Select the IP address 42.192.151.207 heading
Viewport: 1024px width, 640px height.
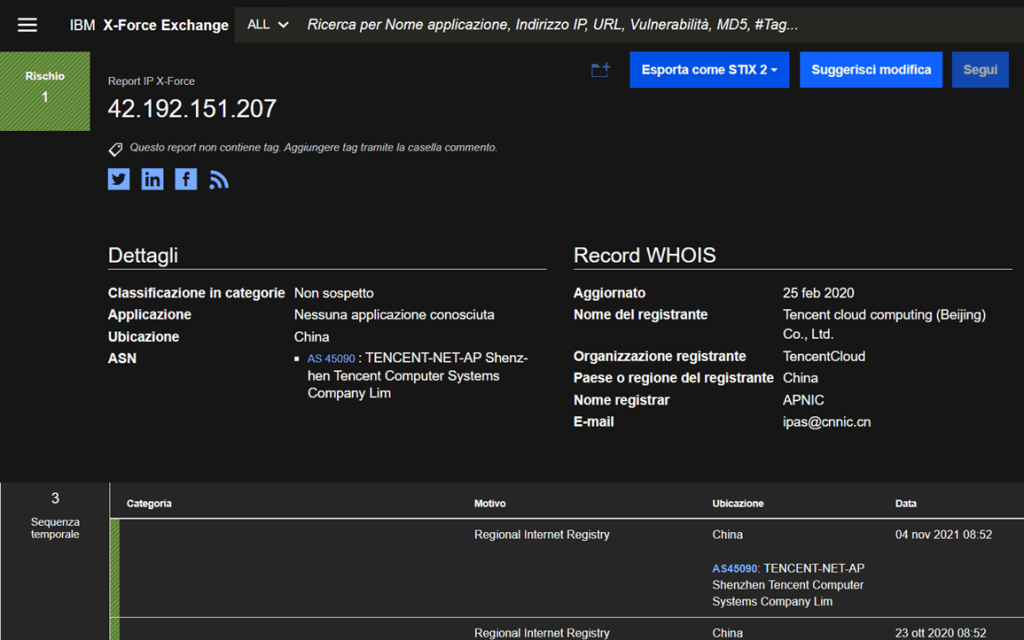click(192, 108)
